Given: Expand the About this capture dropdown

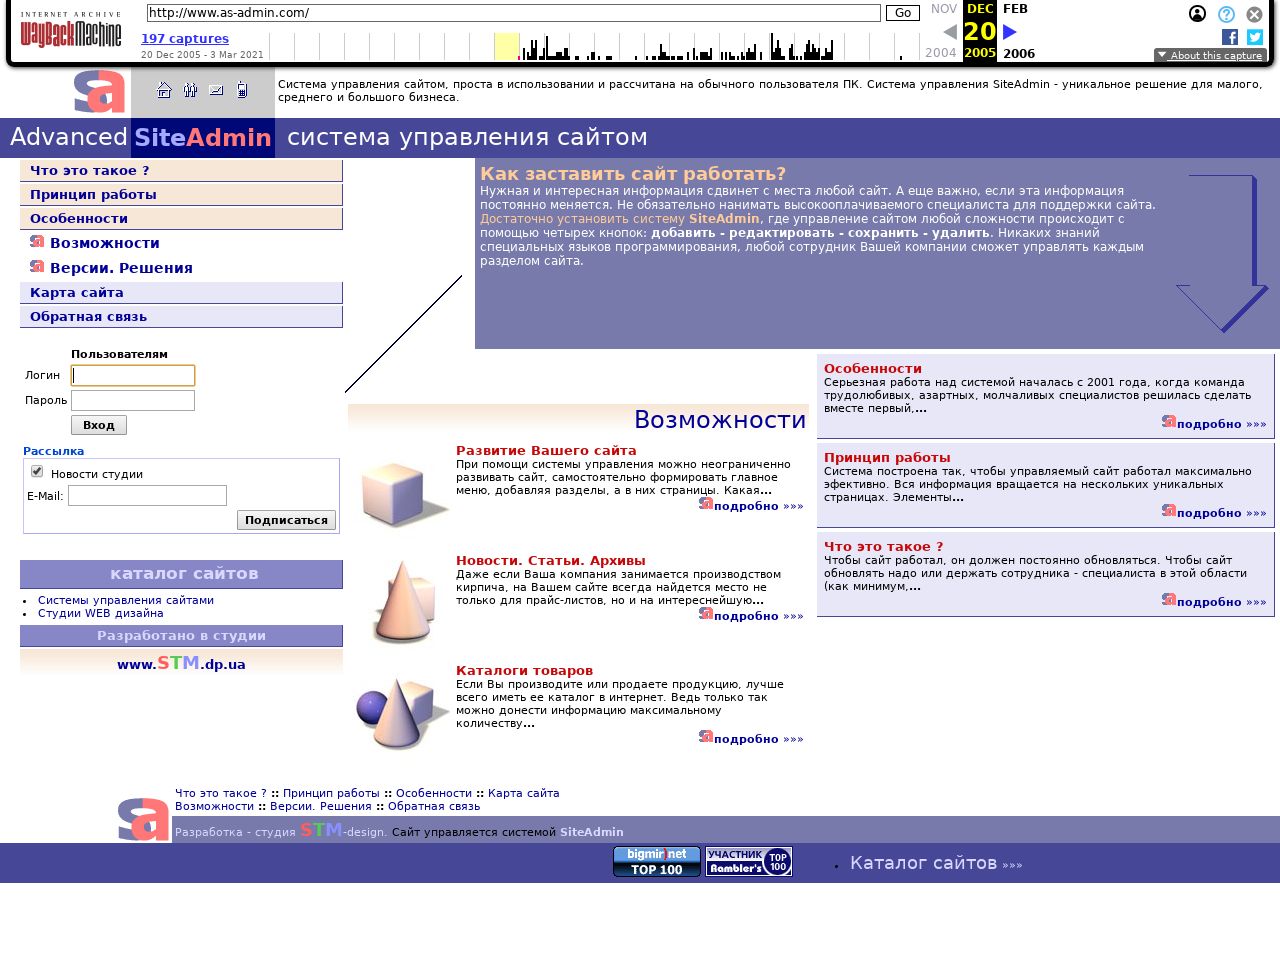Looking at the screenshot, I should pos(1210,55).
